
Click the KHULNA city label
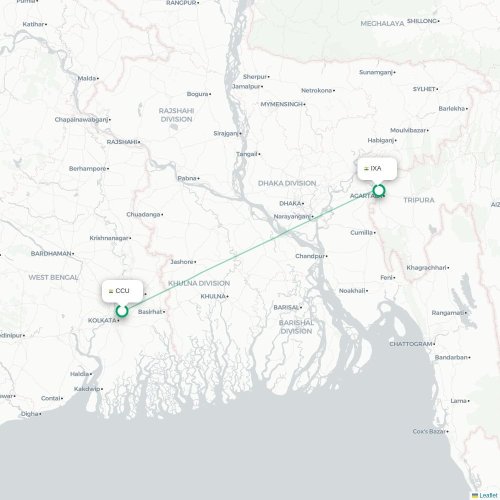point(213,296)
